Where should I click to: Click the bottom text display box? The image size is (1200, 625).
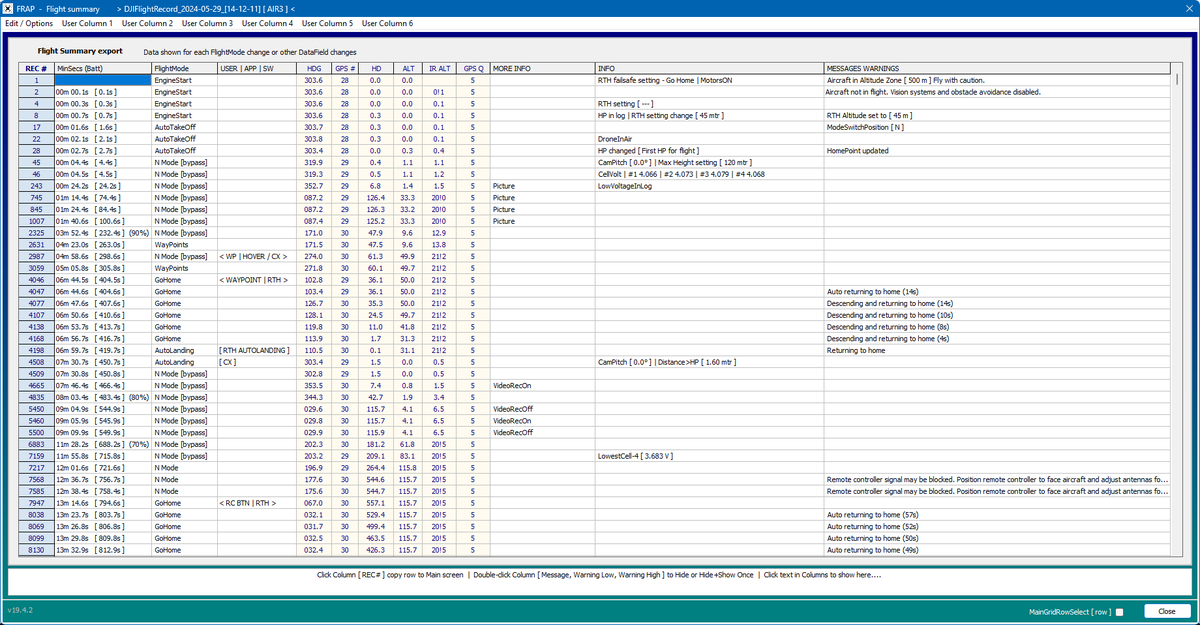(x=598, y=580)
